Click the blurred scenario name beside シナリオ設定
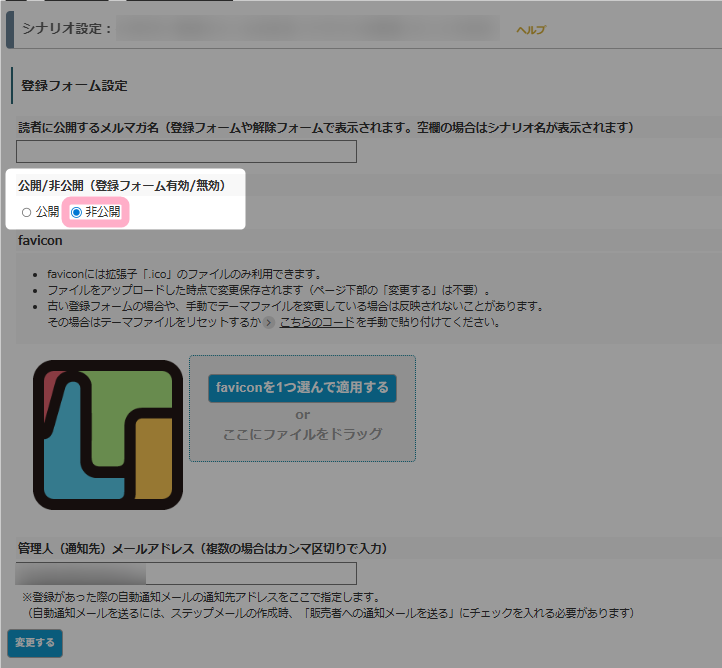 pos(307,29)
